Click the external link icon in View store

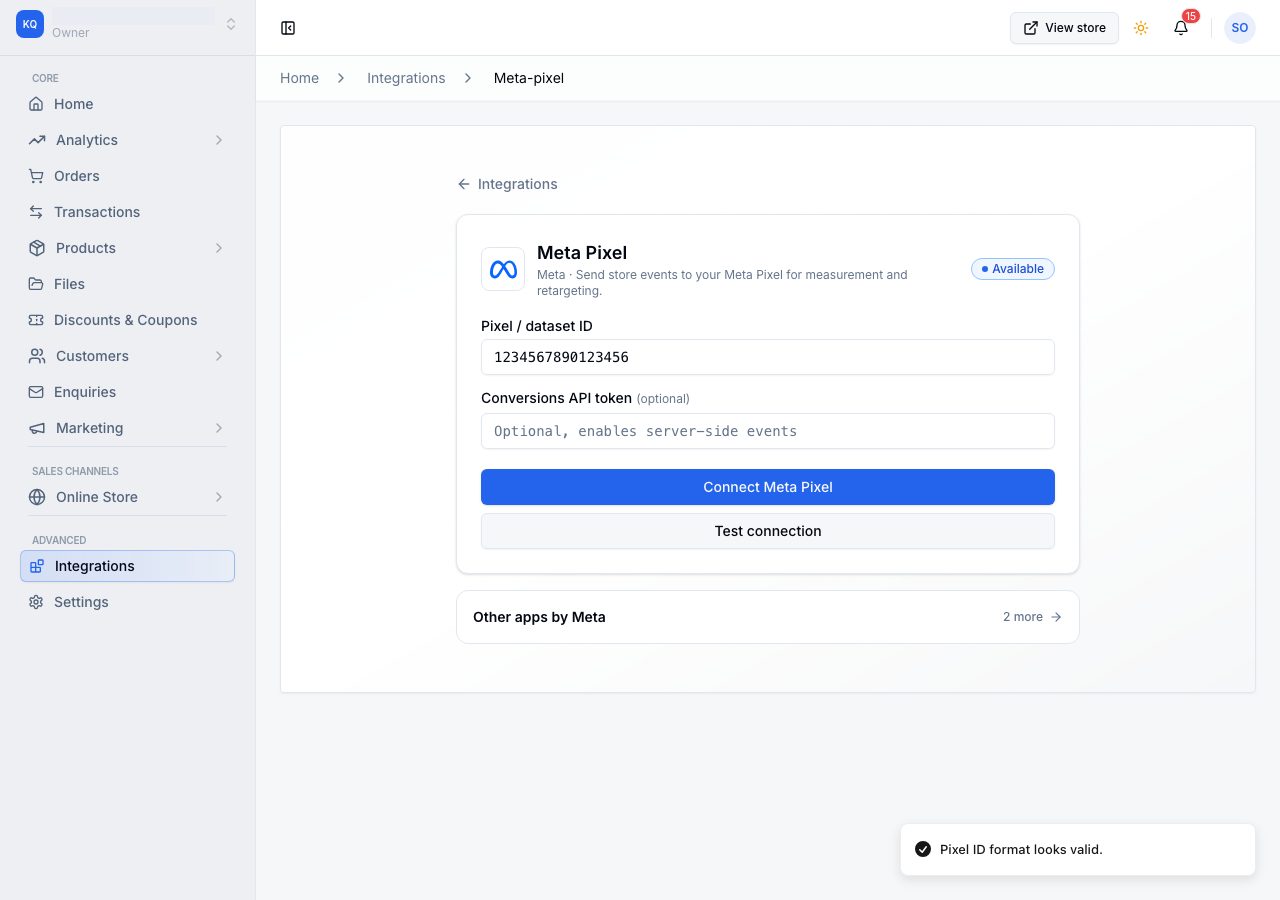[1031, 28]
